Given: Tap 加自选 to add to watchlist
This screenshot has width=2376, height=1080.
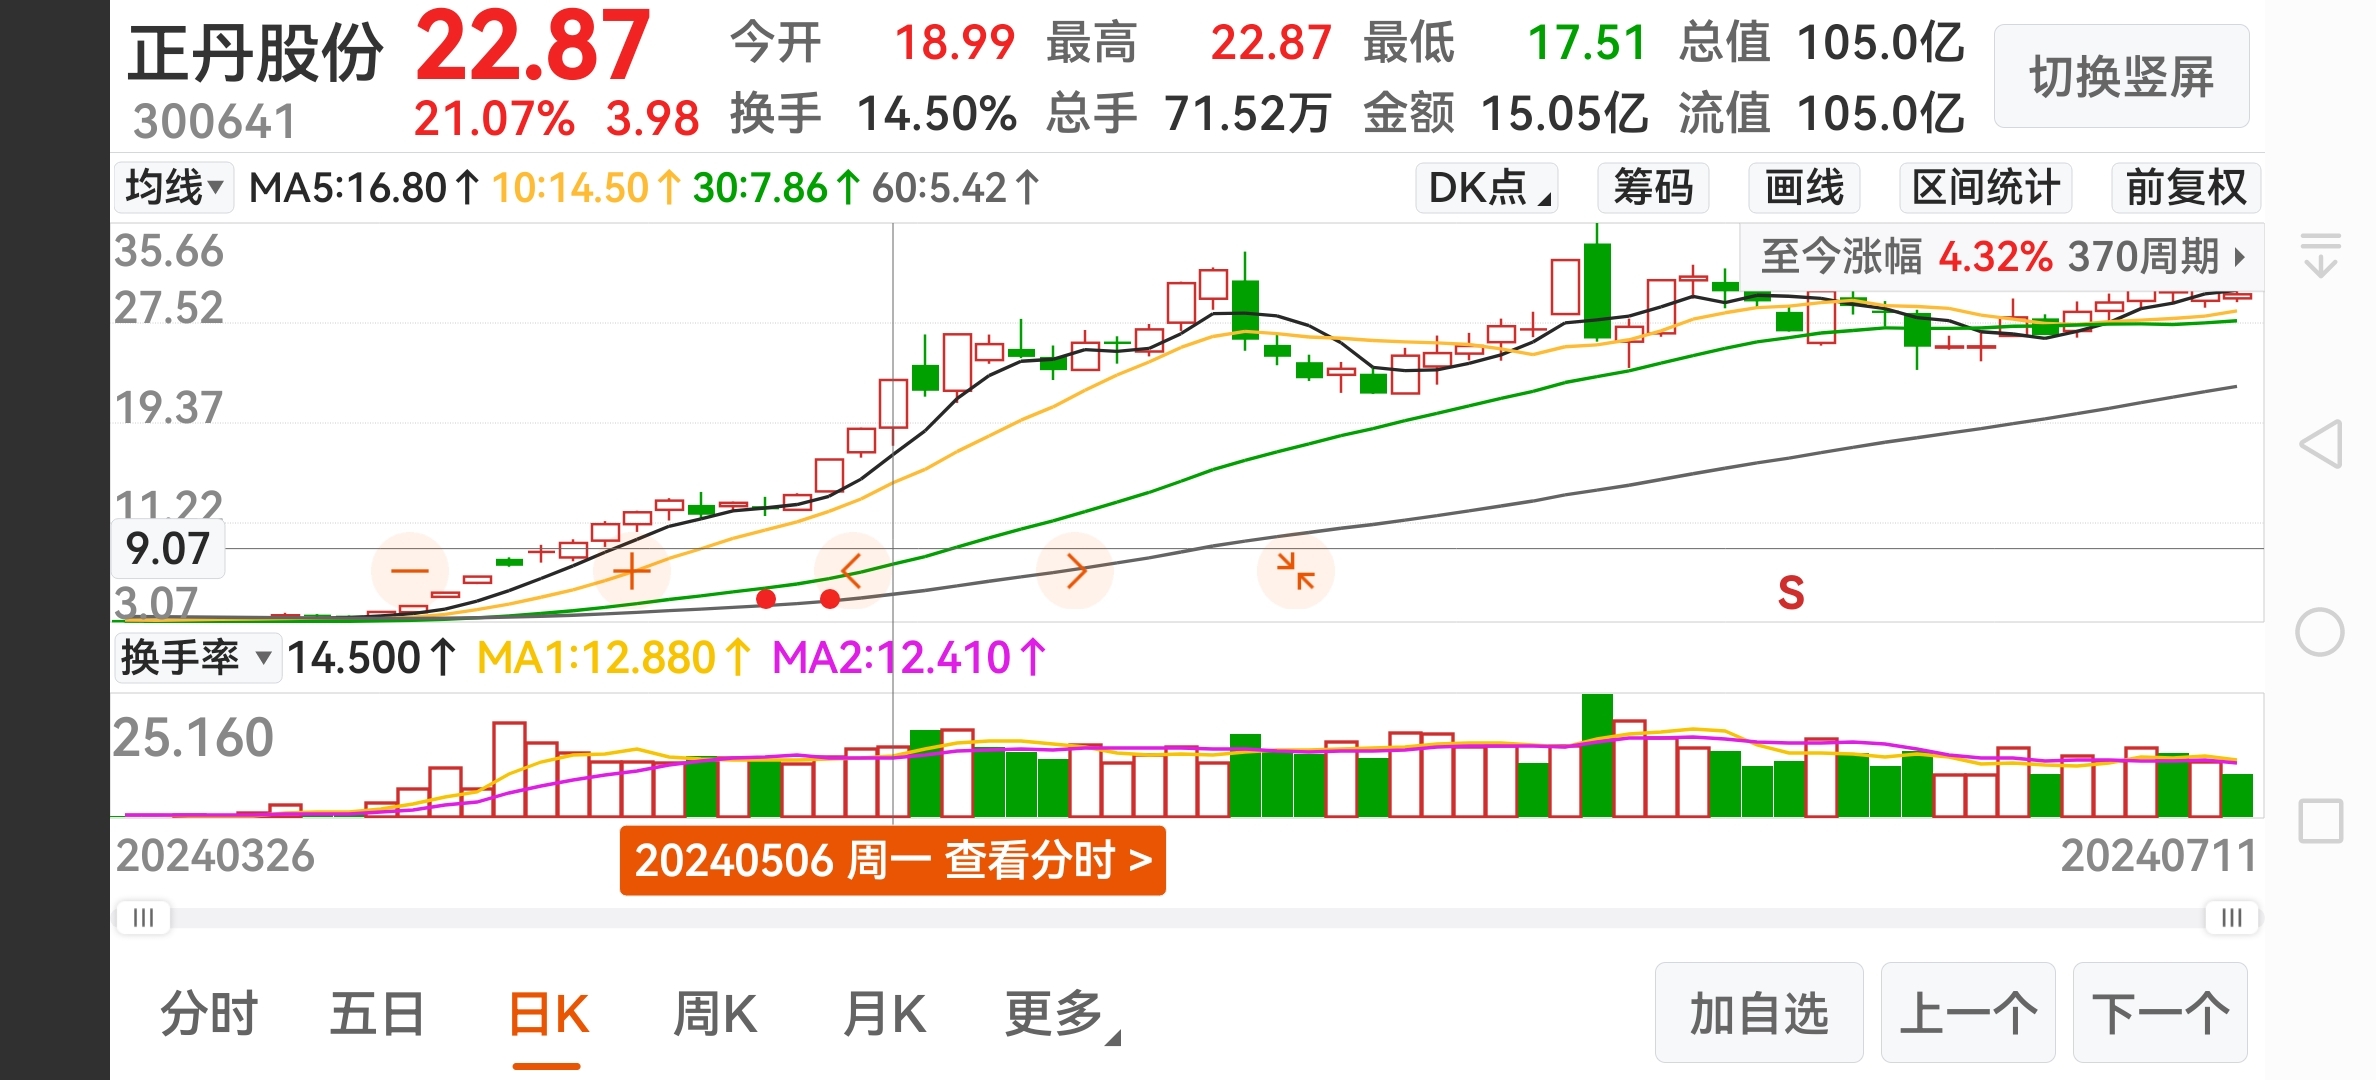Looking at the screenshot, I should 1758,1014.
